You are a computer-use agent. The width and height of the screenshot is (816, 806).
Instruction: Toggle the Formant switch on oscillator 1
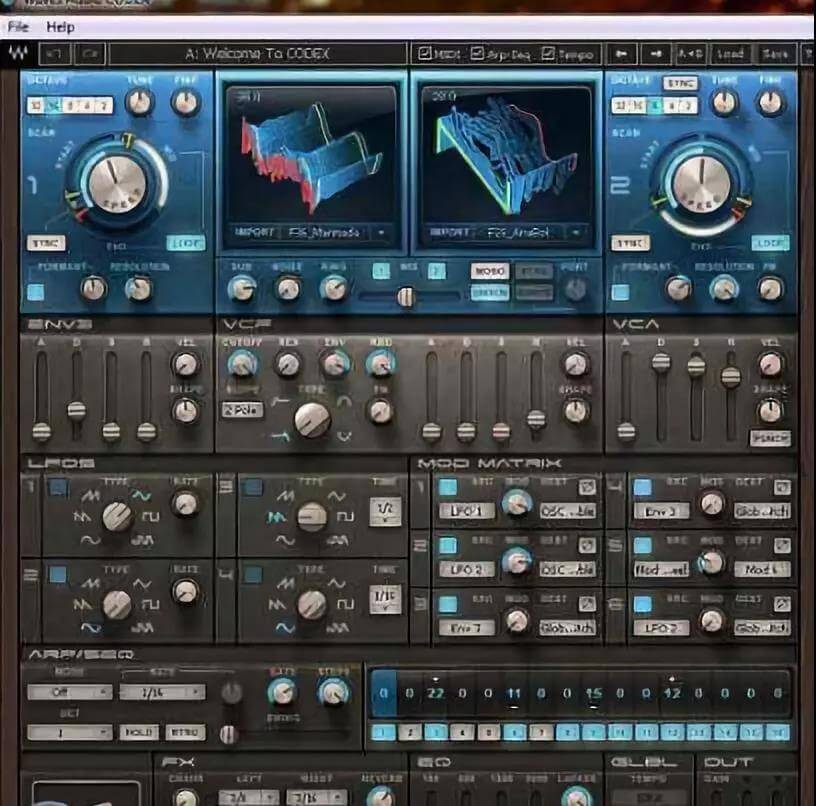pos(35,292)
